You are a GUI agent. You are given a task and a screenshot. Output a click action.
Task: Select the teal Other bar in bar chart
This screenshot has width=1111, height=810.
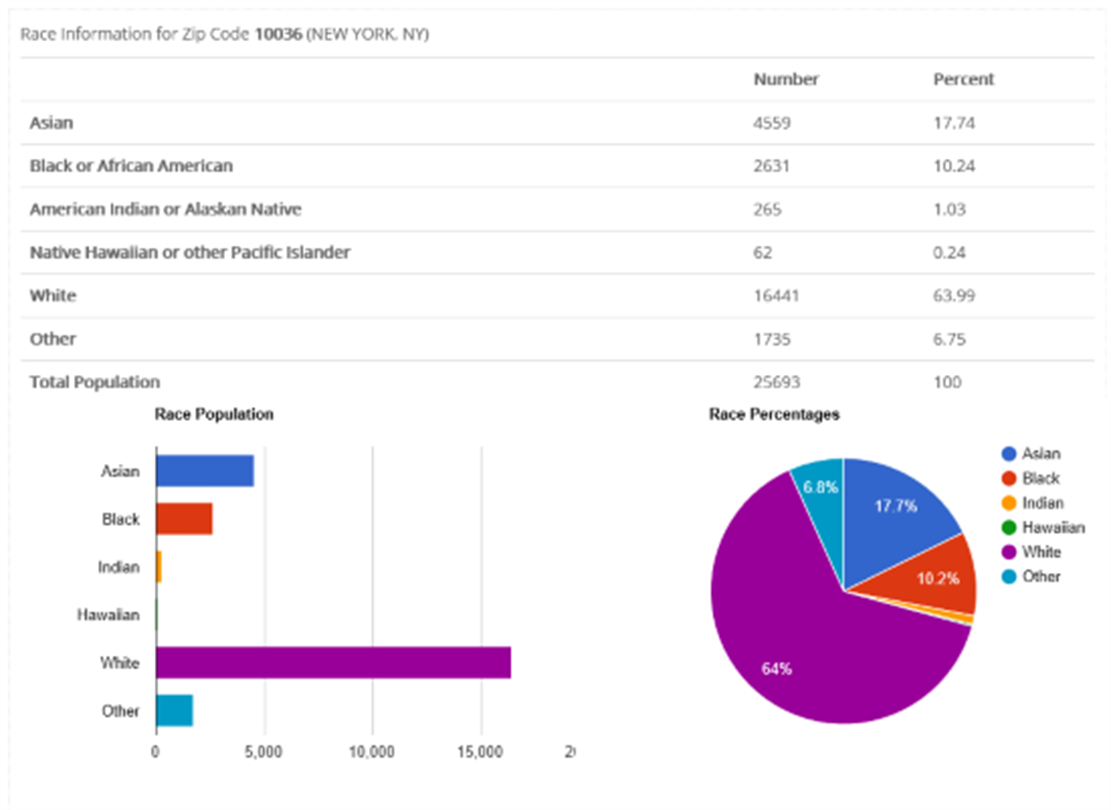click(174, 711)
